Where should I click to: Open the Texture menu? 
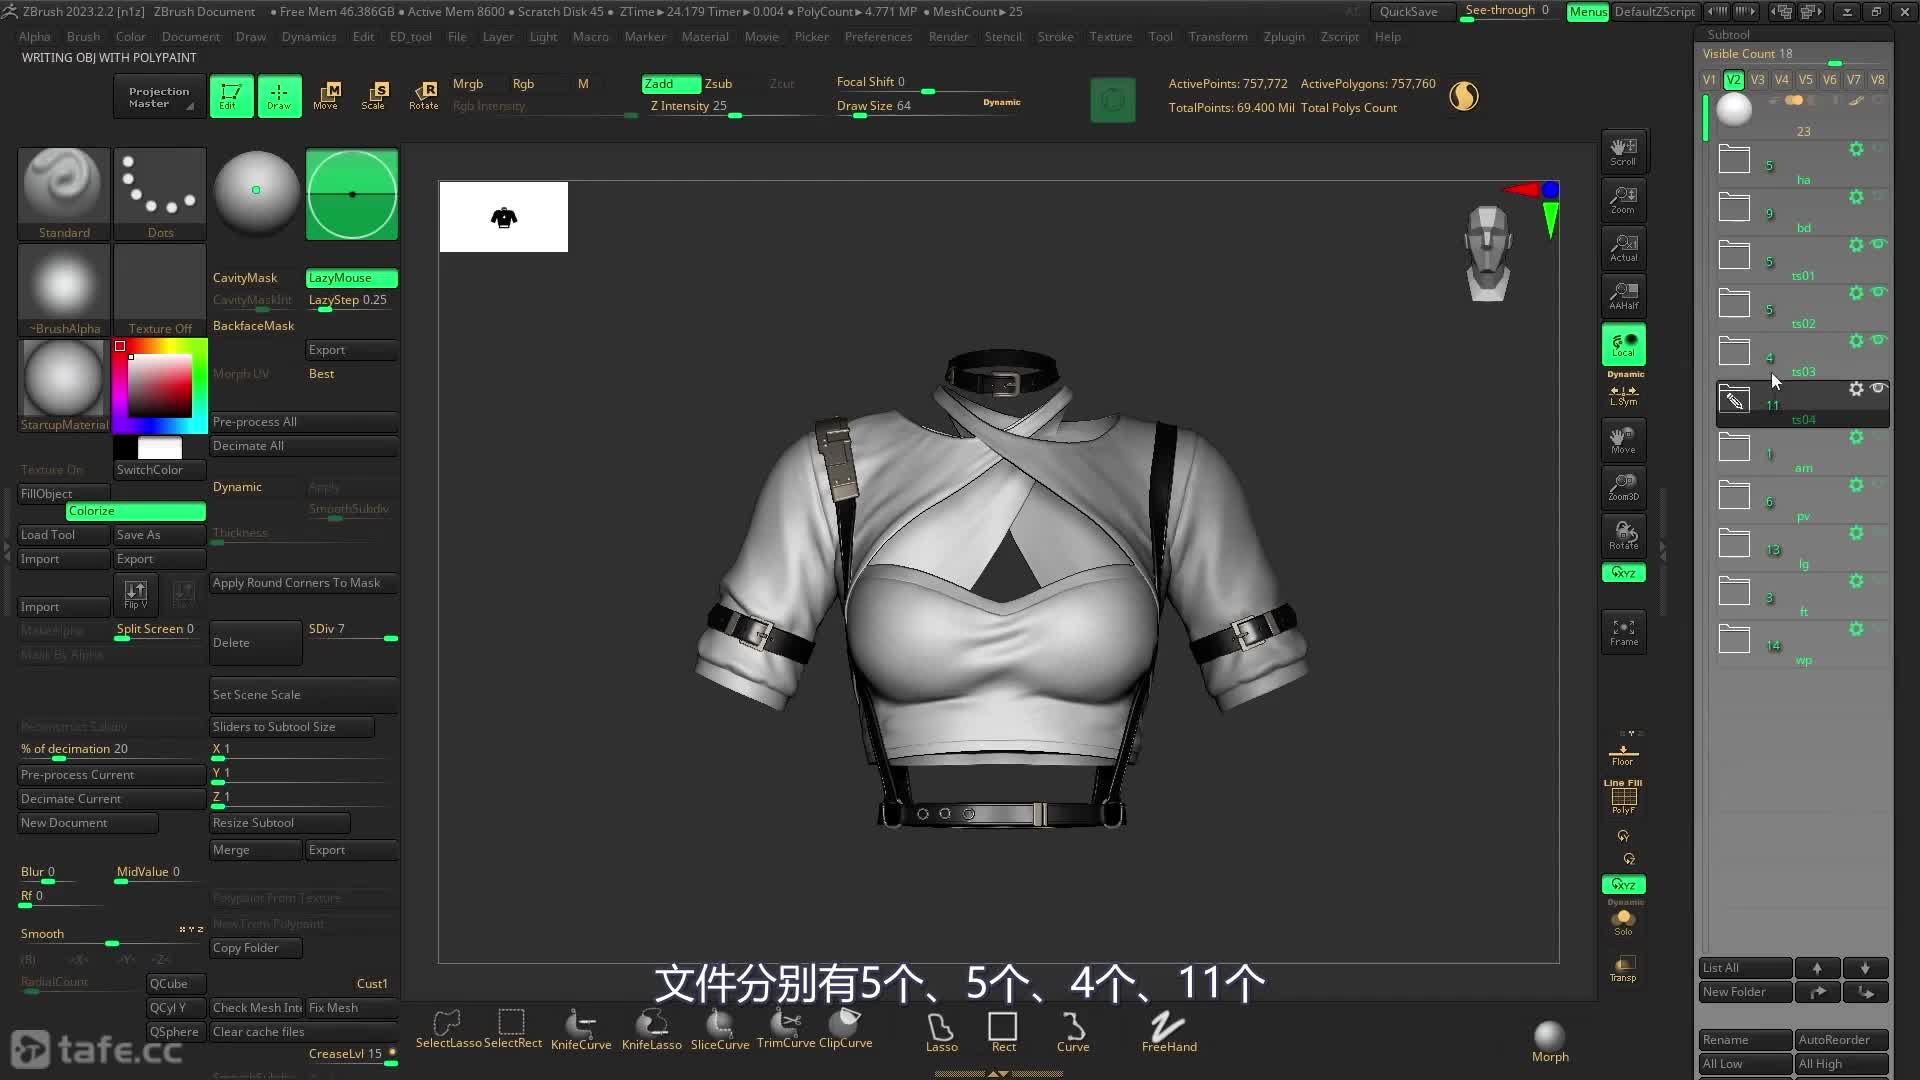coord(1110,36)
